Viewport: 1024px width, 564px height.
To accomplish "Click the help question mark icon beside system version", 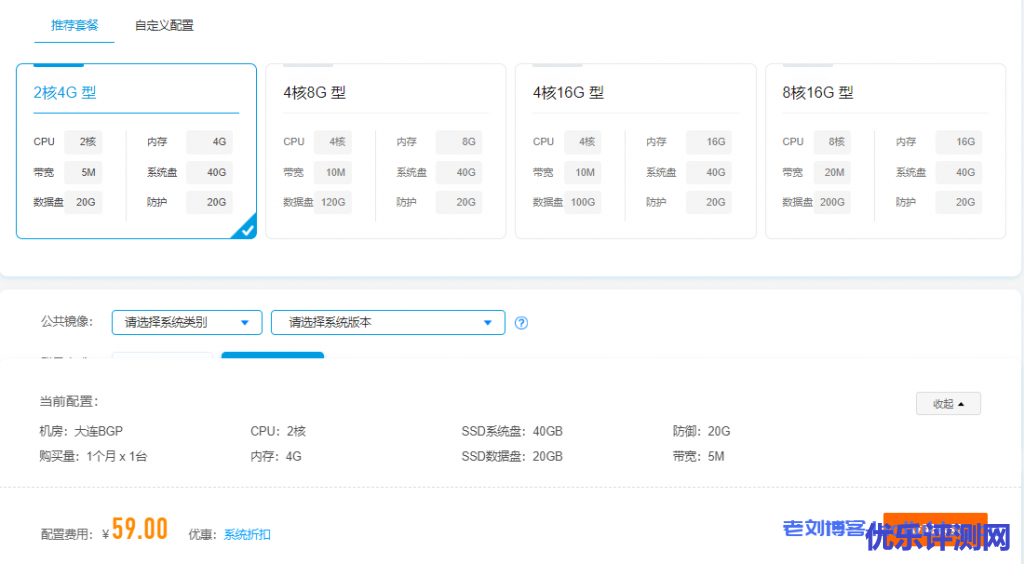I will 520,323.
